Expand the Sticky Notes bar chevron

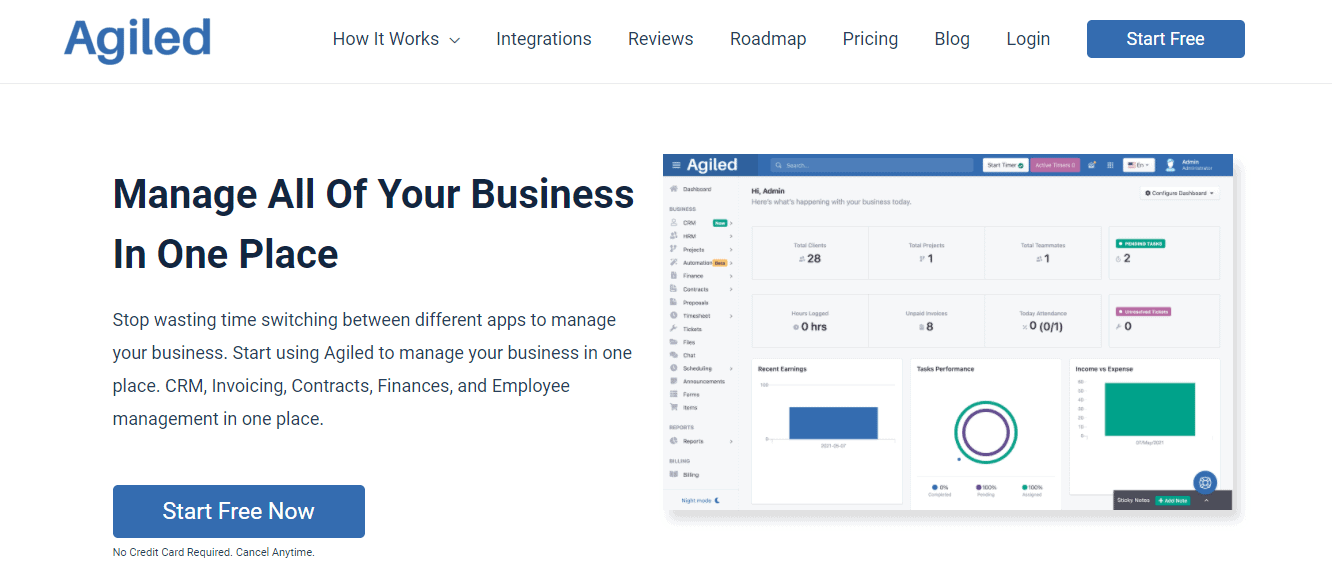click(x=1206, y=500)
